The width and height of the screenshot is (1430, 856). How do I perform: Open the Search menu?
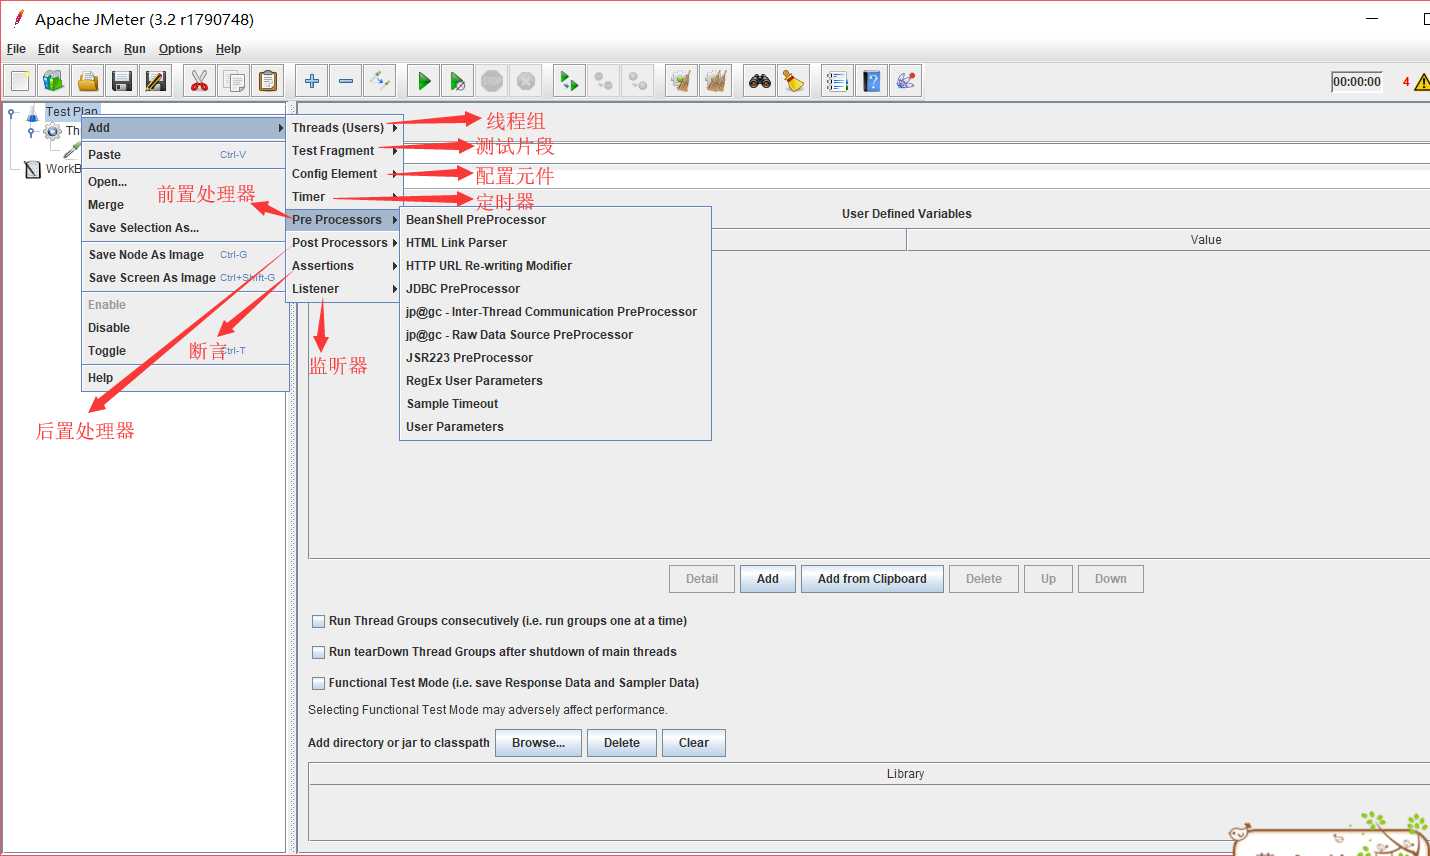[92, 49]
